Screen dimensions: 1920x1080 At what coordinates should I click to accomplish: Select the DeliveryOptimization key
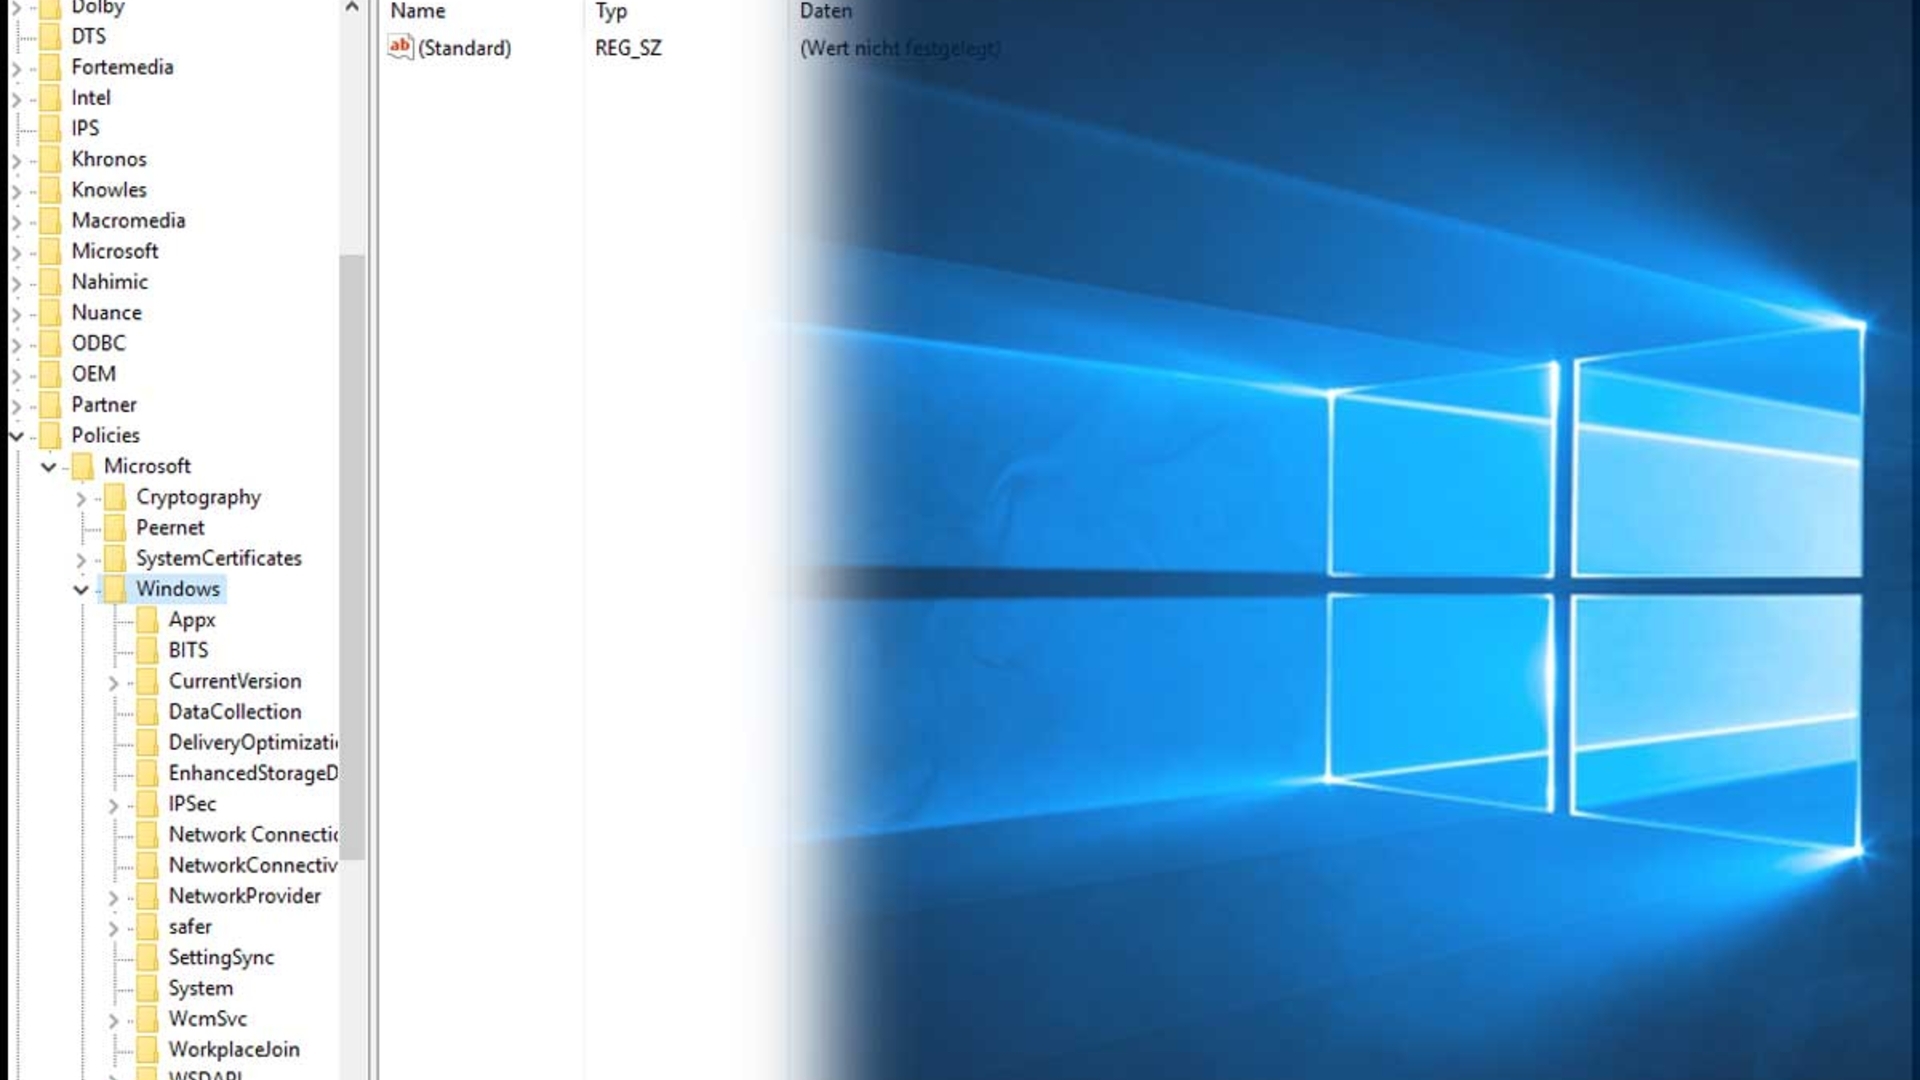point(252,743)
